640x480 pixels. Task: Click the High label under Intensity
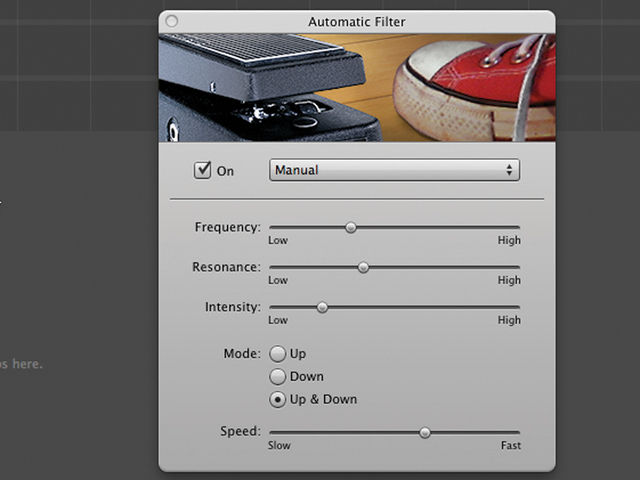(509, 320)
